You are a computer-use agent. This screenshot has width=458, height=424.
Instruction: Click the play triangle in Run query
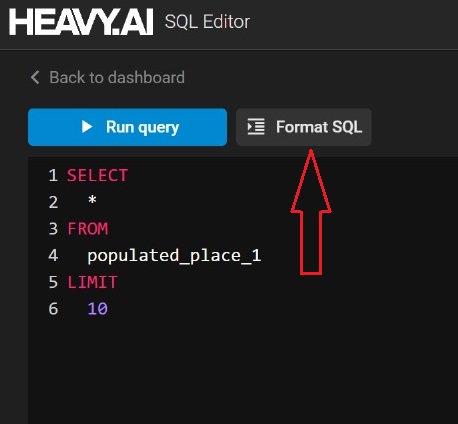87,127
